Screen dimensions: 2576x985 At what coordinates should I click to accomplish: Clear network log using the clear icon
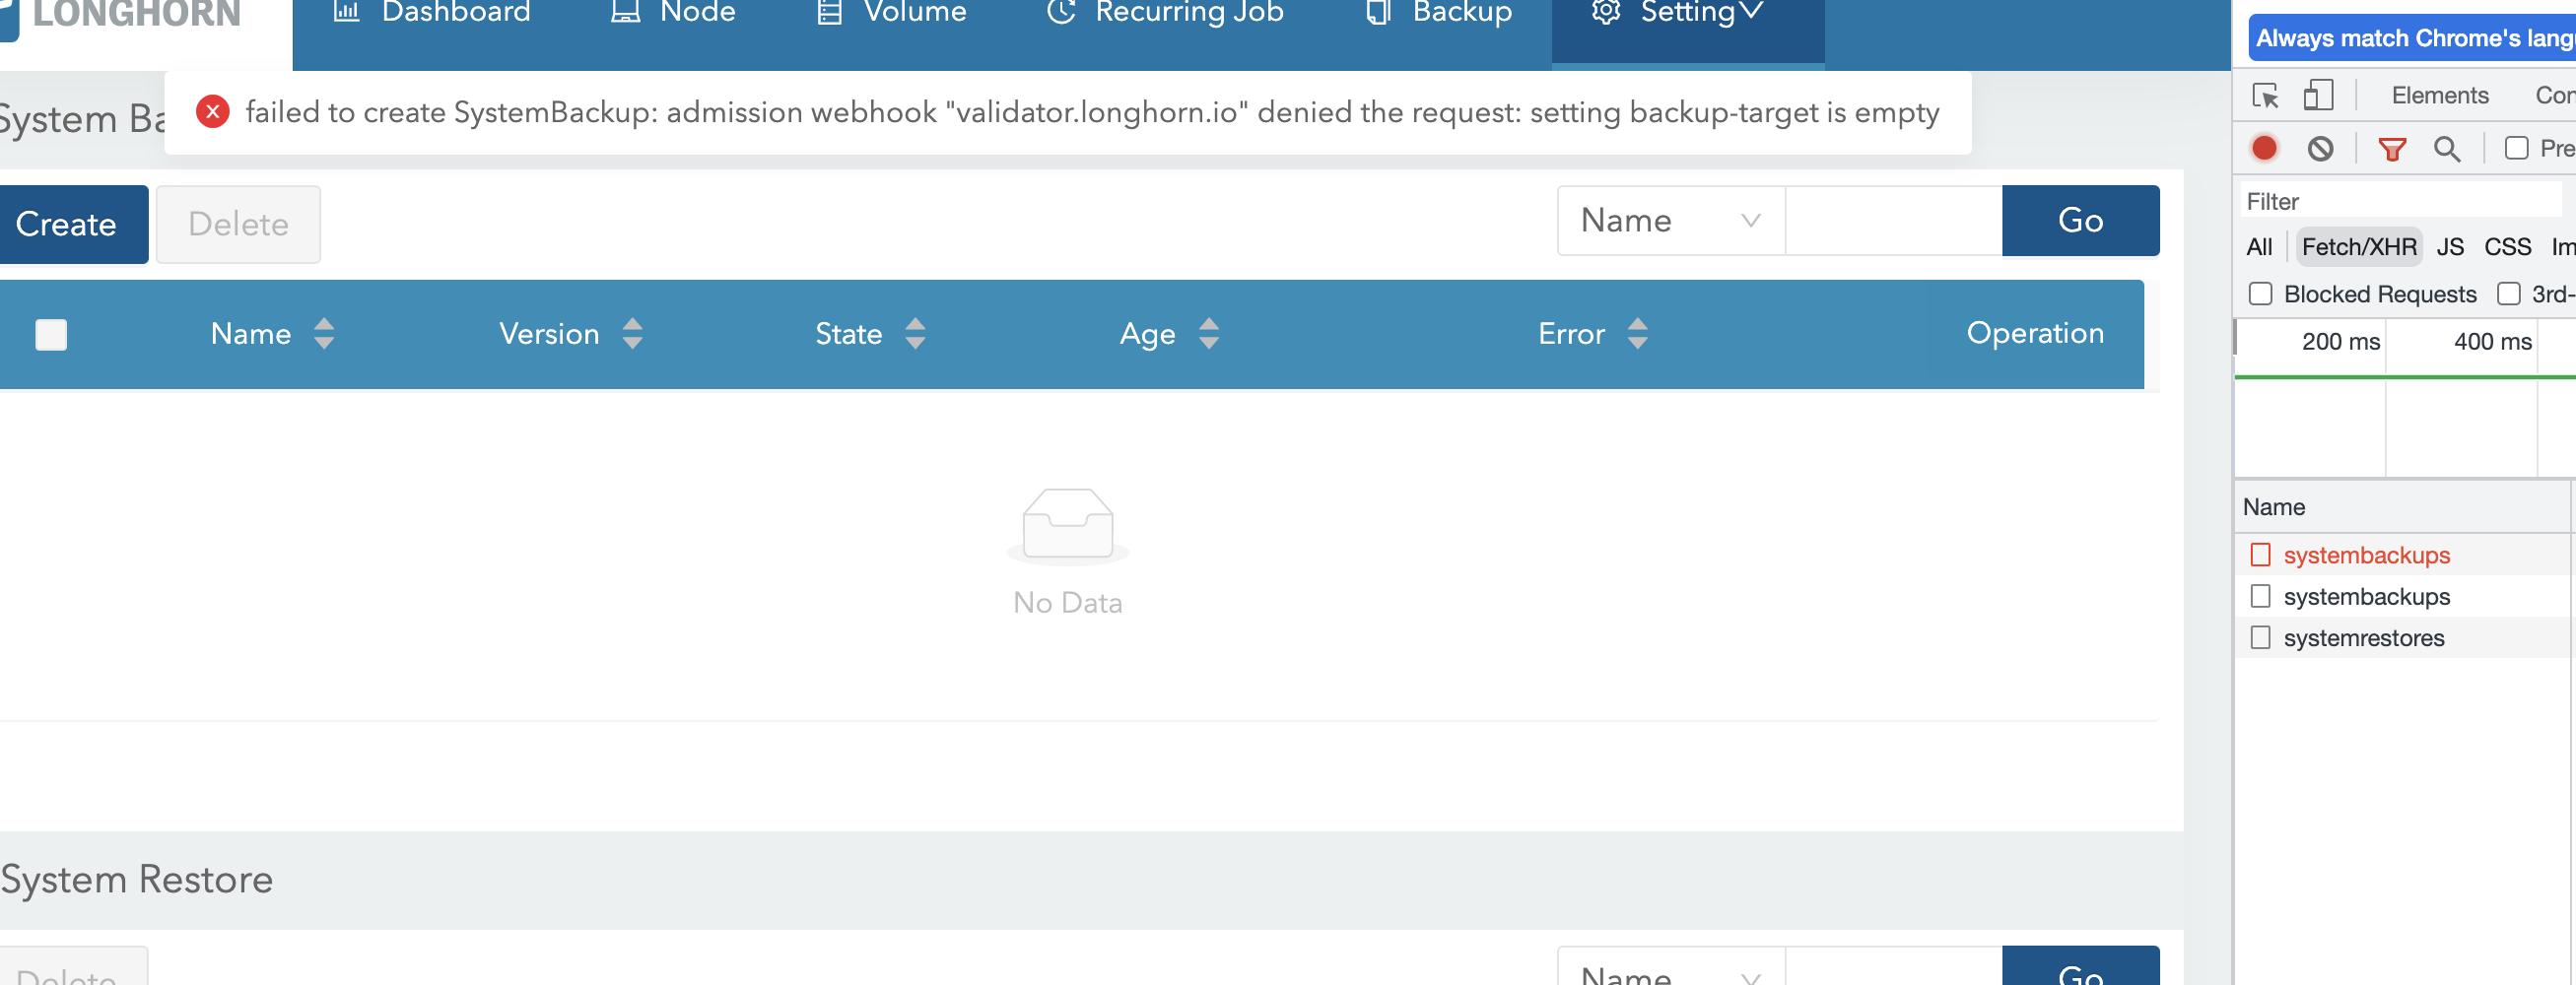(x=2322, y=148)
